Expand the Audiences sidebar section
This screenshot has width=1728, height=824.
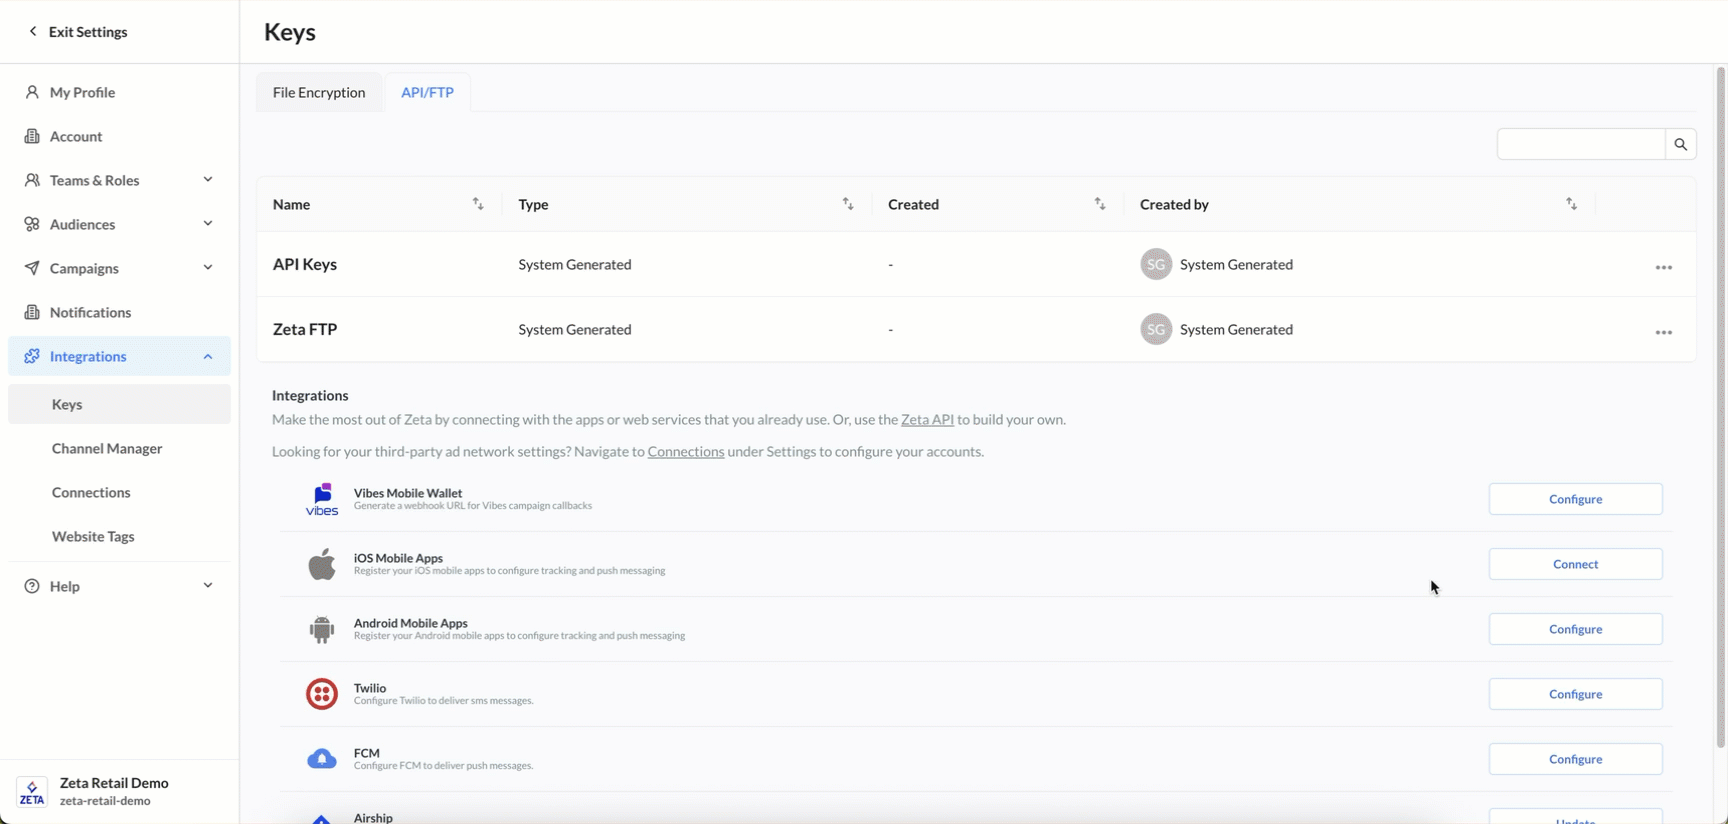coord(208,224)
